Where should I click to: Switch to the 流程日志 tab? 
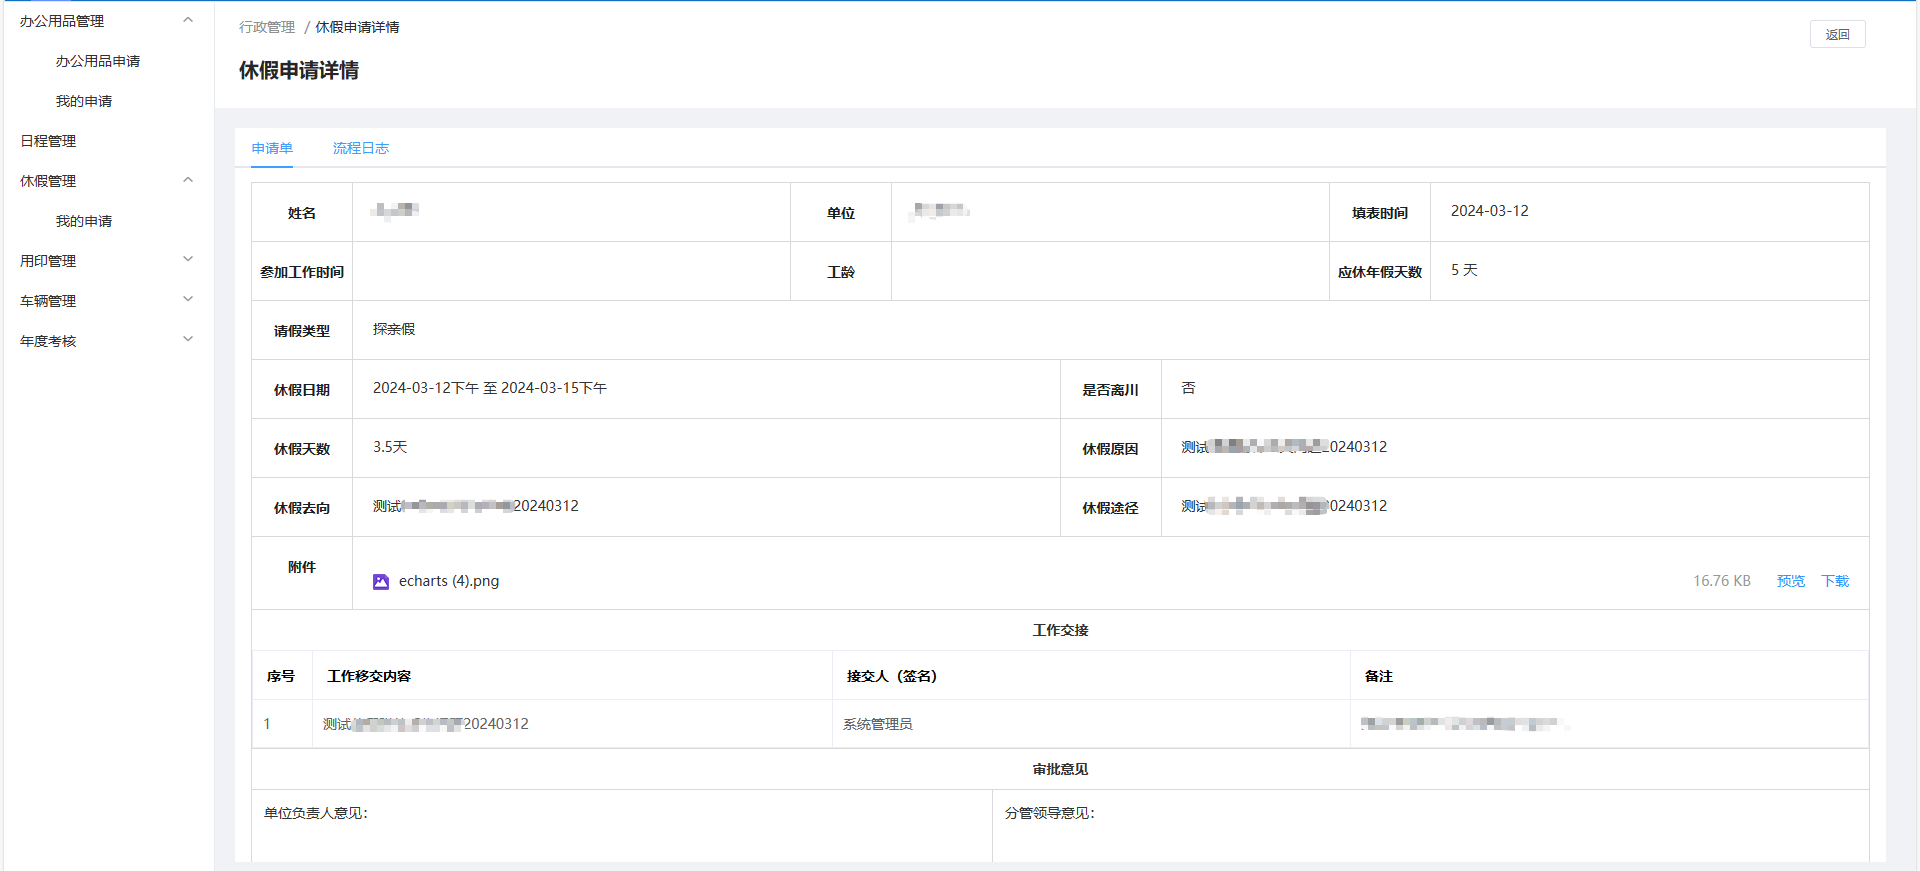361,148
